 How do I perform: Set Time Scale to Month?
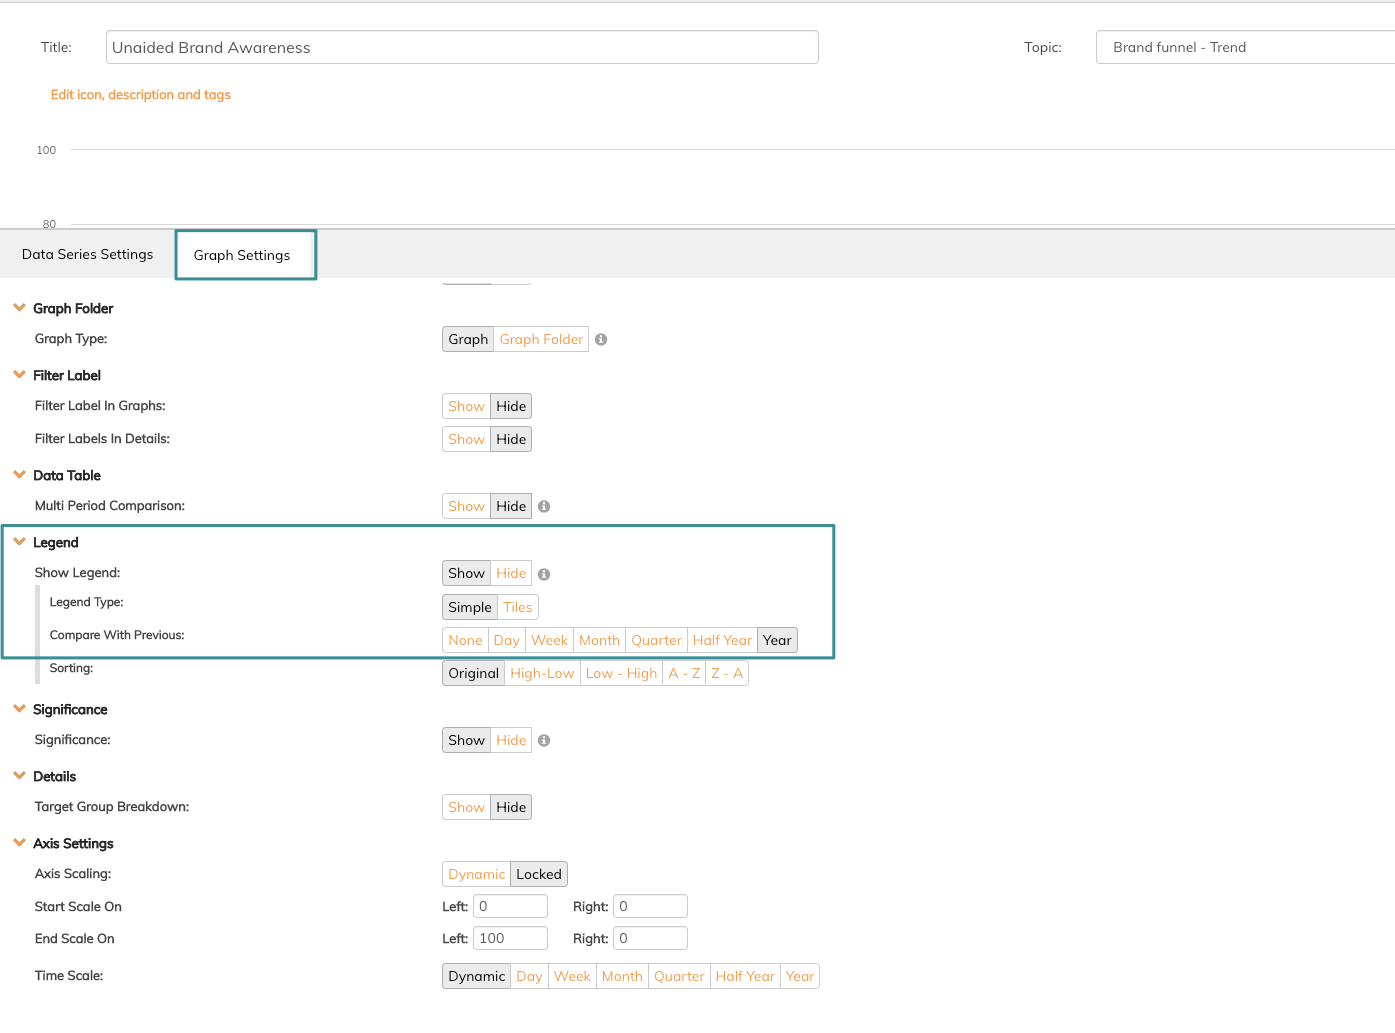coord(622,976)
